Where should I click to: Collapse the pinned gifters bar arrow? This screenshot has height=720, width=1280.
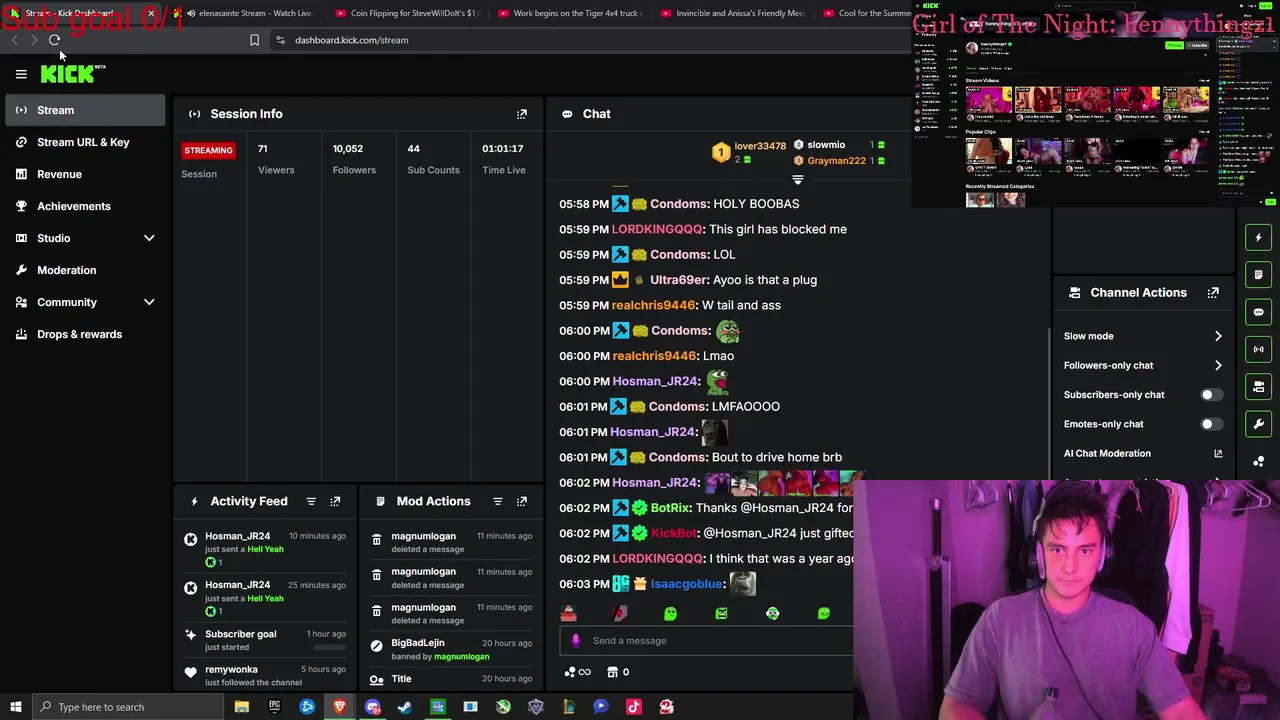coord(797,180)
